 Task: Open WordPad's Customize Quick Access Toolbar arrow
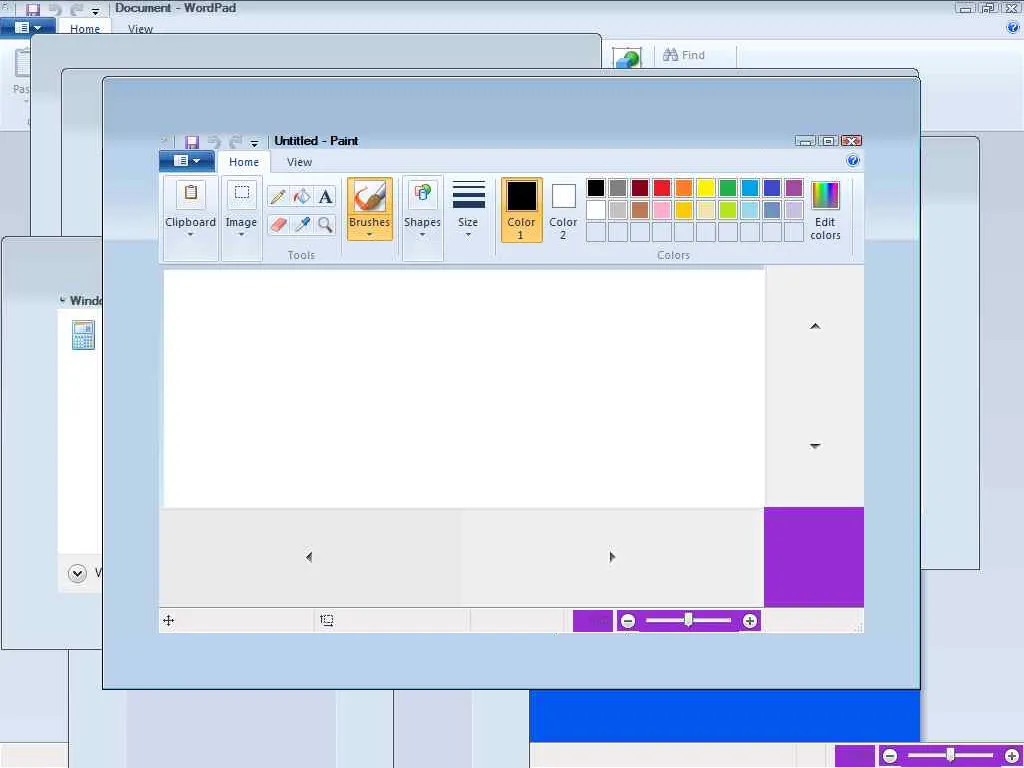coord(95,12)
